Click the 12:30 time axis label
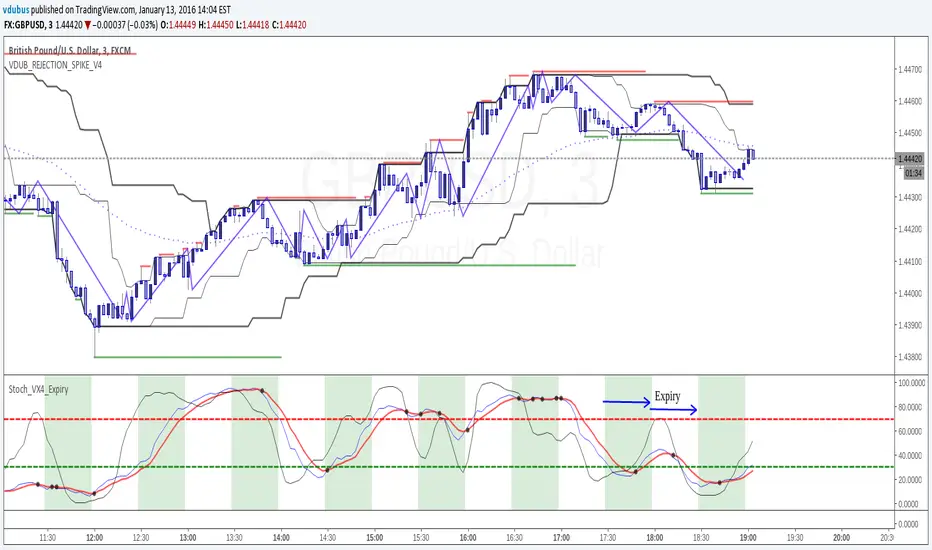The width and height of the screenshot is (932, 550). [141, 538]
